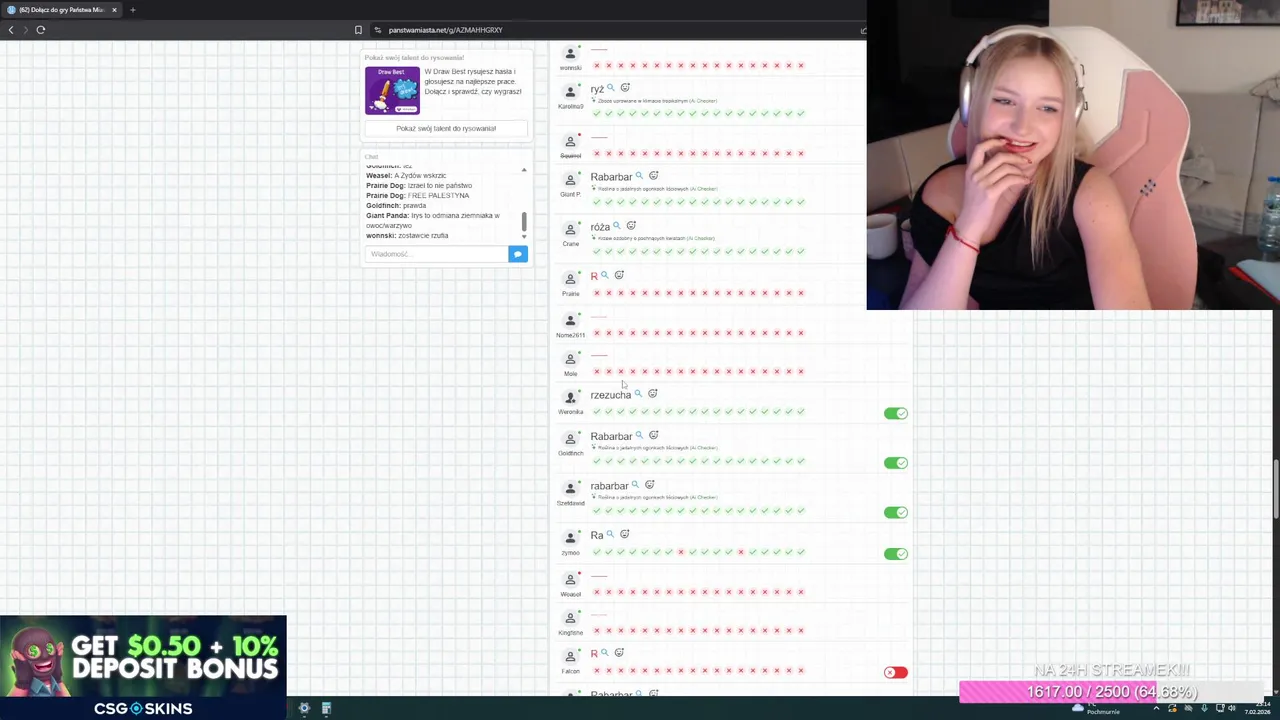Toggle vote for Goldfinch's Rabarbar

tap(896, 463)
